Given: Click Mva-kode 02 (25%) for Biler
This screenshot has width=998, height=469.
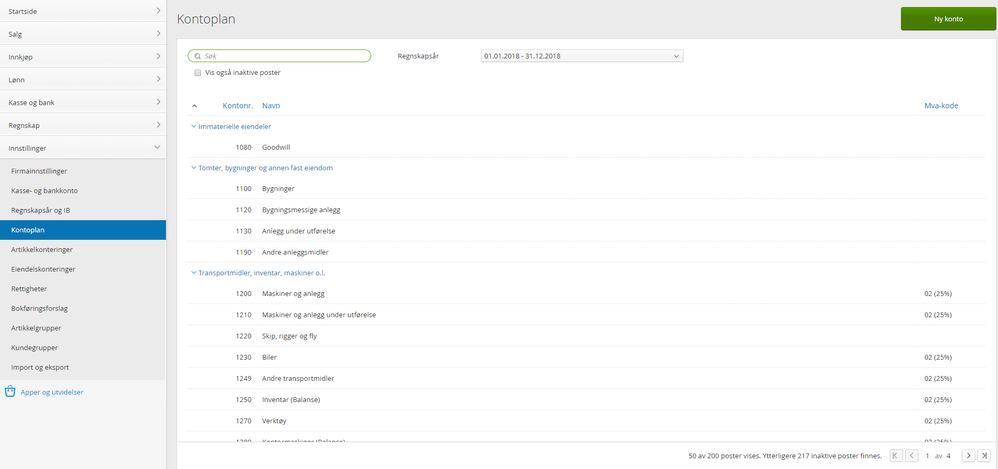Looking at the screenshot, I should tap(938, 357).
